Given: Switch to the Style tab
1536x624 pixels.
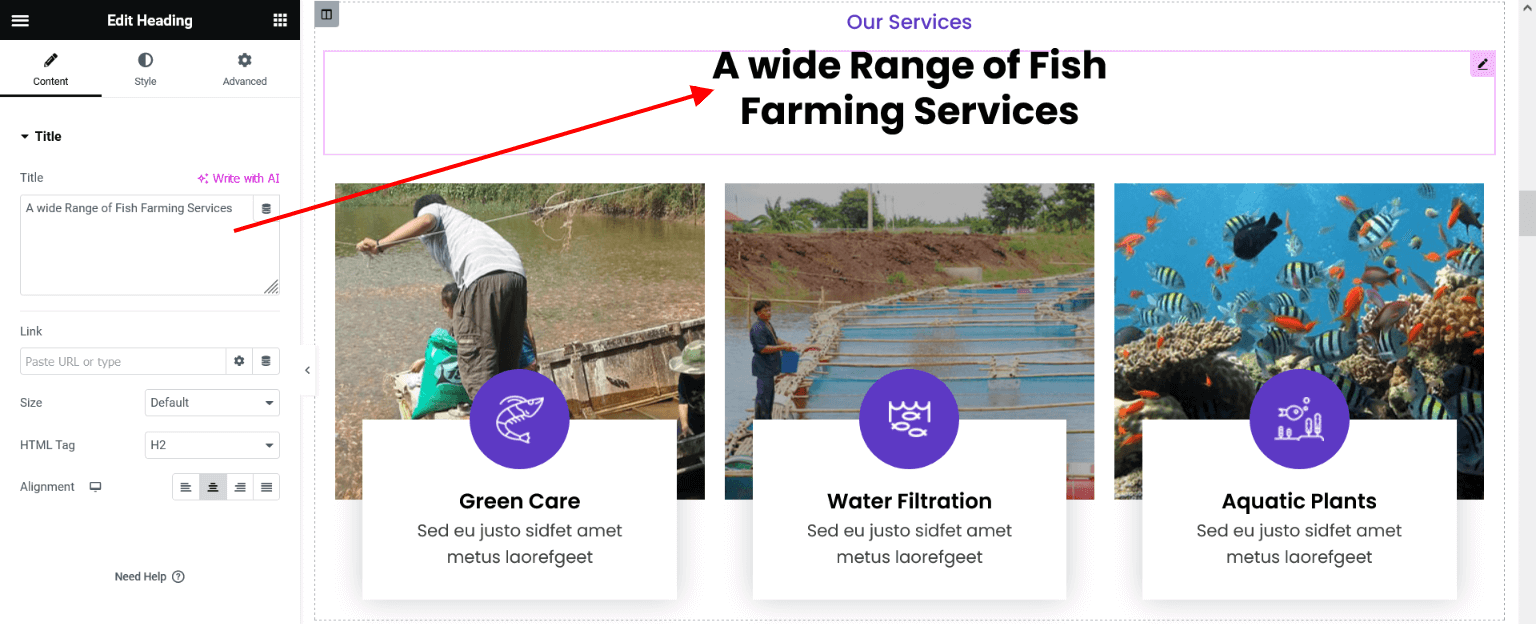Looking at the screenshot, I should [146, 69].
